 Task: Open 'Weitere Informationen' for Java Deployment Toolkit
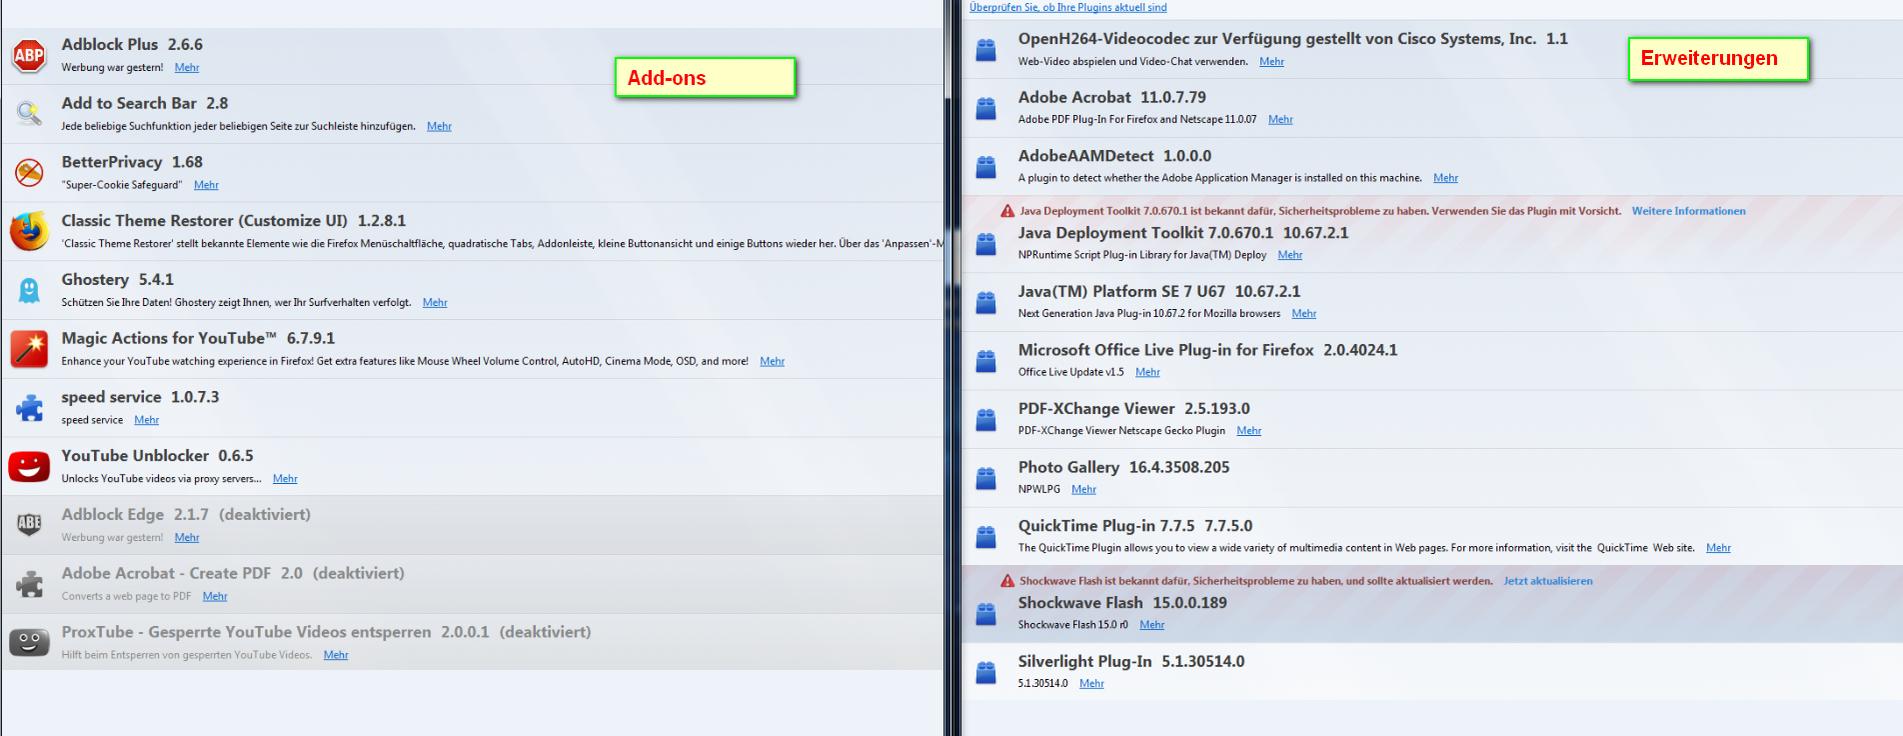1688,211
